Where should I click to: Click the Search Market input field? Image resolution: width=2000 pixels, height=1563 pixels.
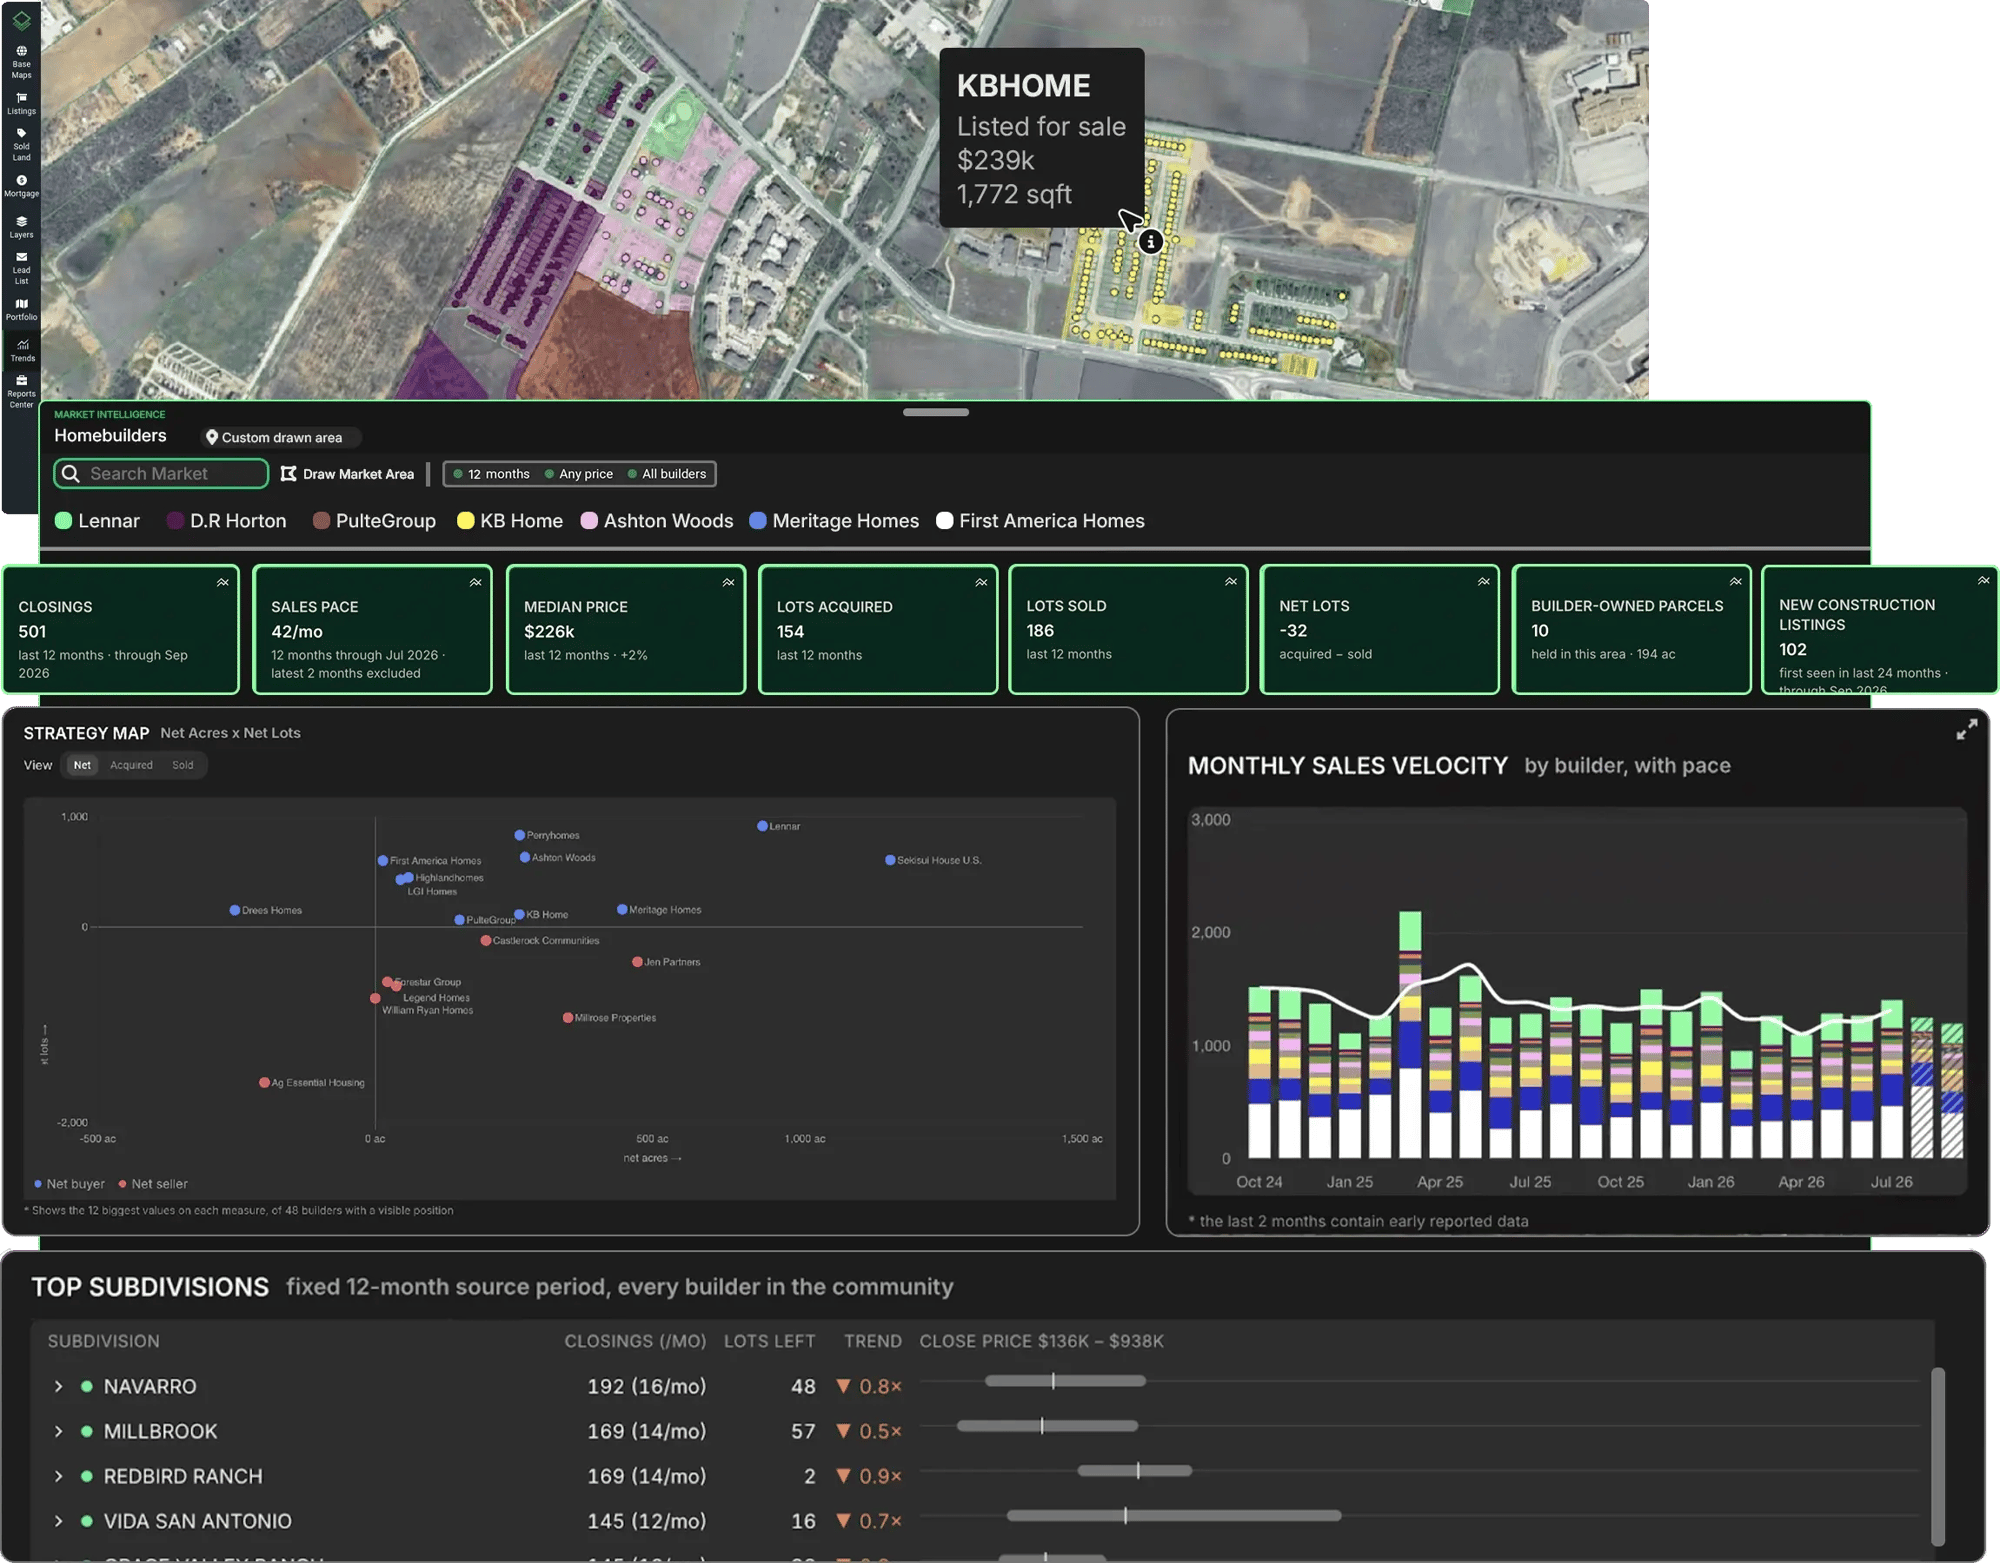tap(161, 474)
